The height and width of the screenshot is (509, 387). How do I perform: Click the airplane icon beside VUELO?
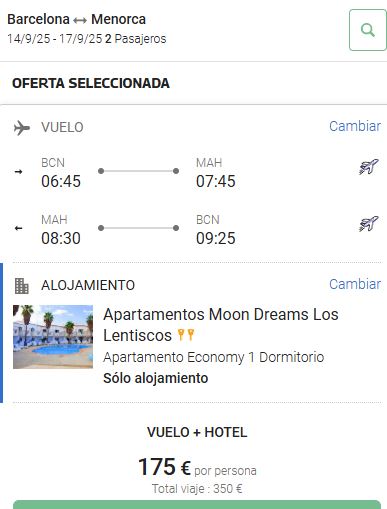[22, 128]
